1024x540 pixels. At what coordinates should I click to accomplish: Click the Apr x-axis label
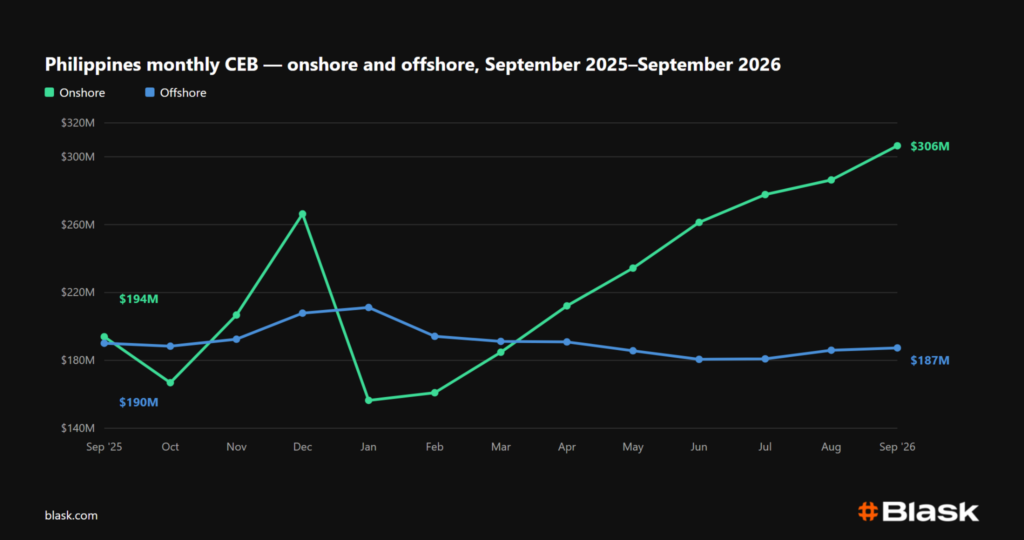[567, 447]
